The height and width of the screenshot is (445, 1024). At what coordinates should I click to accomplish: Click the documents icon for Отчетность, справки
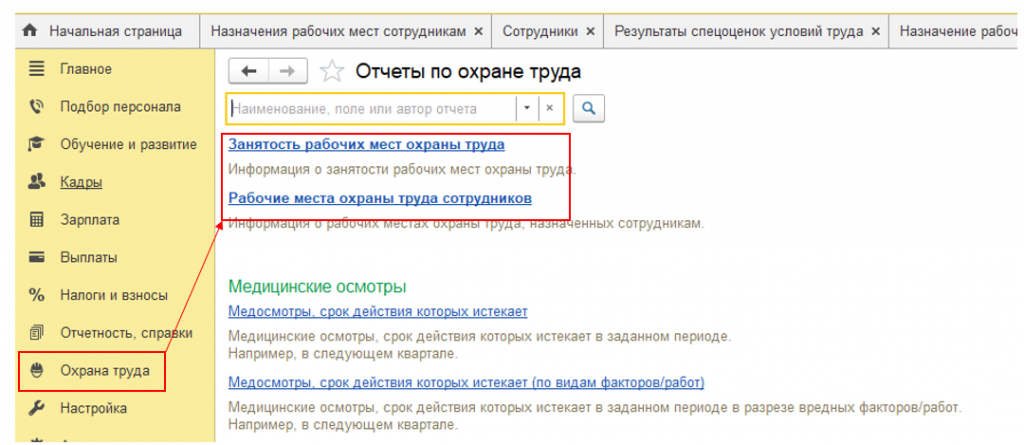(37, 333)
